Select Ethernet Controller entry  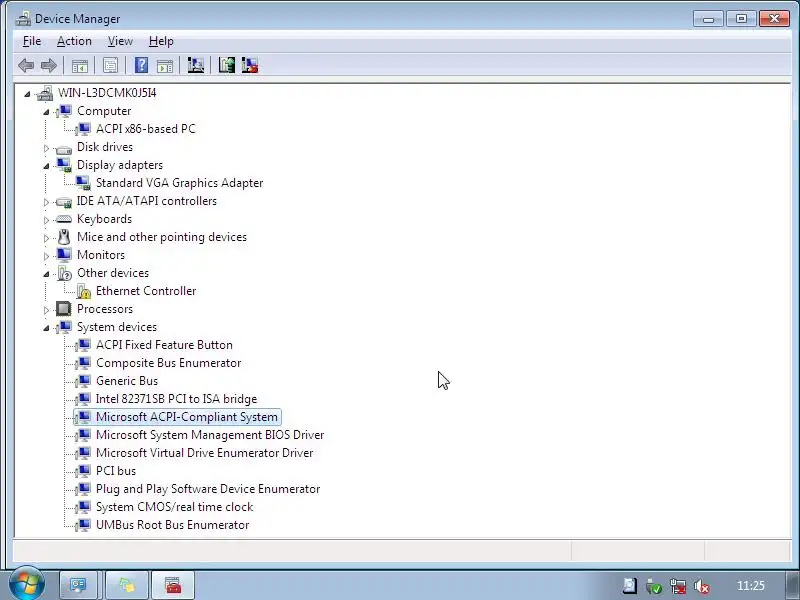point(146,291)
